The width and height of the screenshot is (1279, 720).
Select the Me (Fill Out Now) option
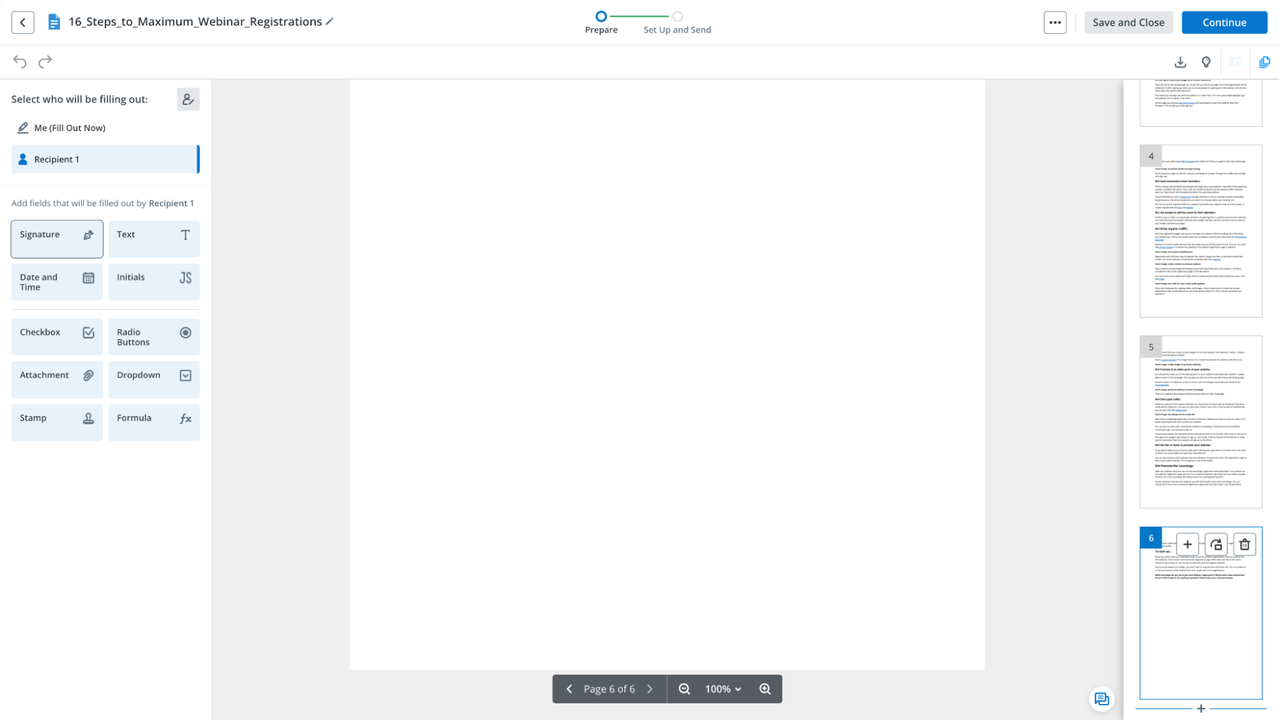69,128
